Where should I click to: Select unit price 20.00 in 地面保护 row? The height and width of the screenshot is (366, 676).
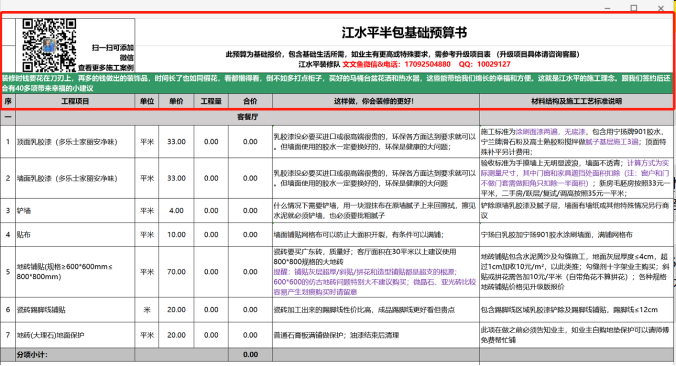176,335
